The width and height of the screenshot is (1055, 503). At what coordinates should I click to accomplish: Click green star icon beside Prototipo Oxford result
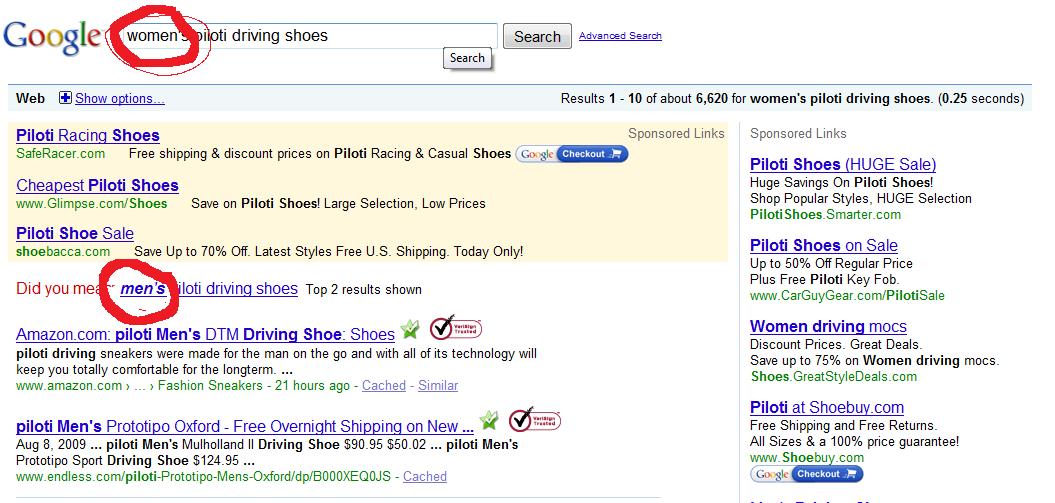(x=489, y=420)
